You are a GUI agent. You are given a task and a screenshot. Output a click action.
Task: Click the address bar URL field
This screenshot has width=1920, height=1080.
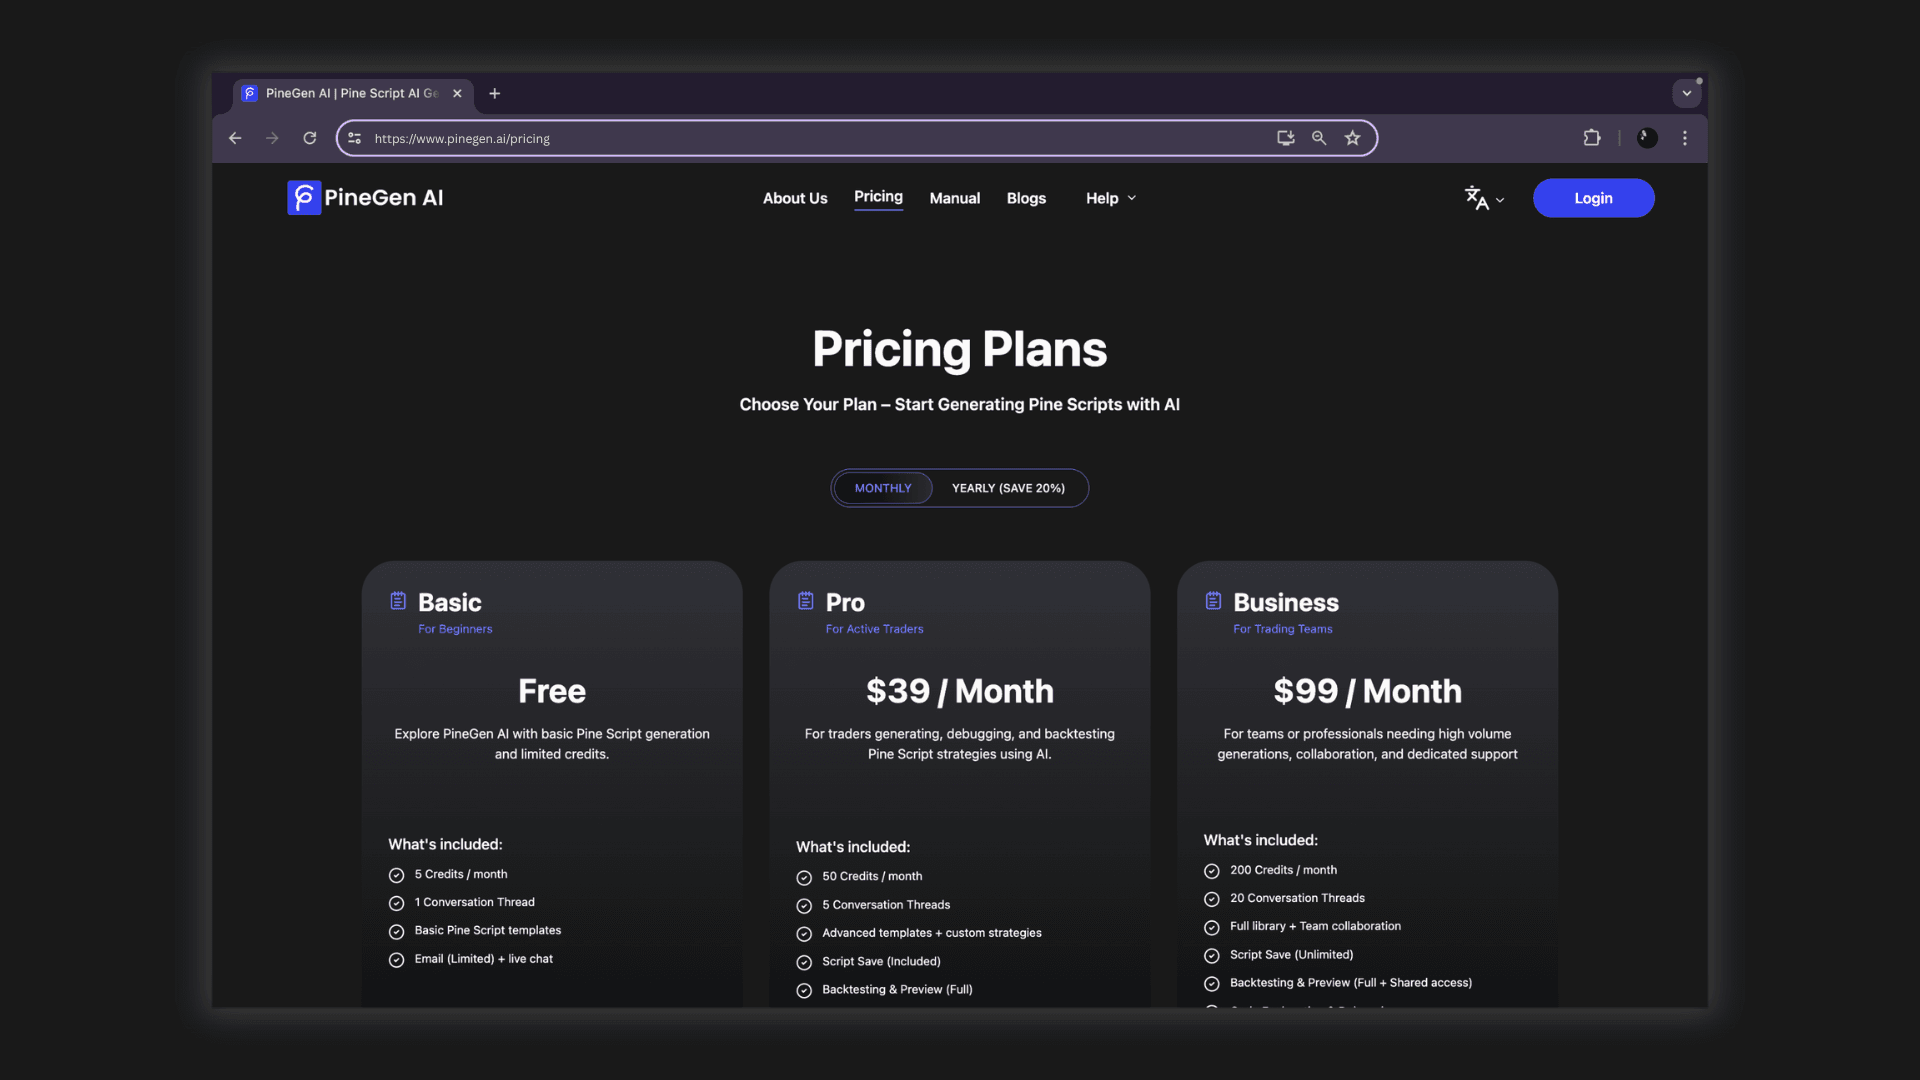[800, 138]
